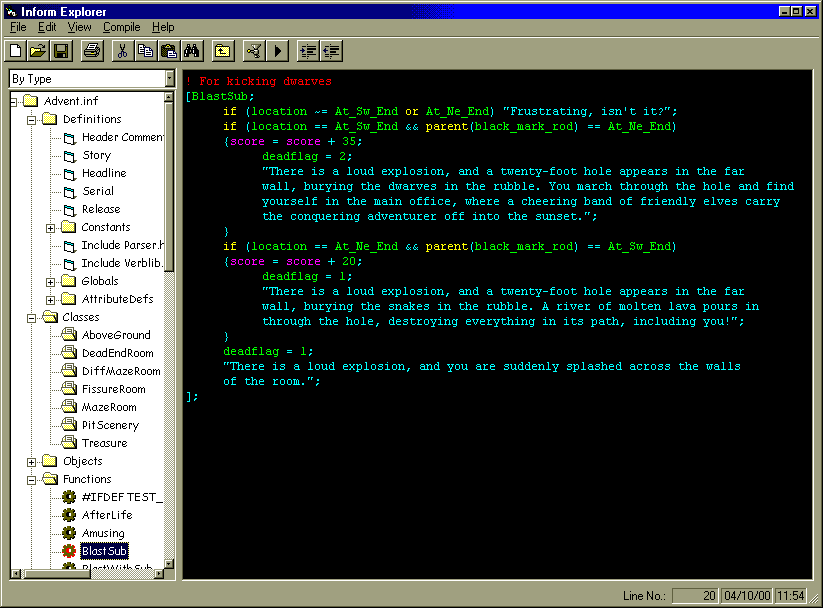Screen dimensions: 823x608
Task: Click the folder-up toolbar icon
Action: (x=223, y=51)
